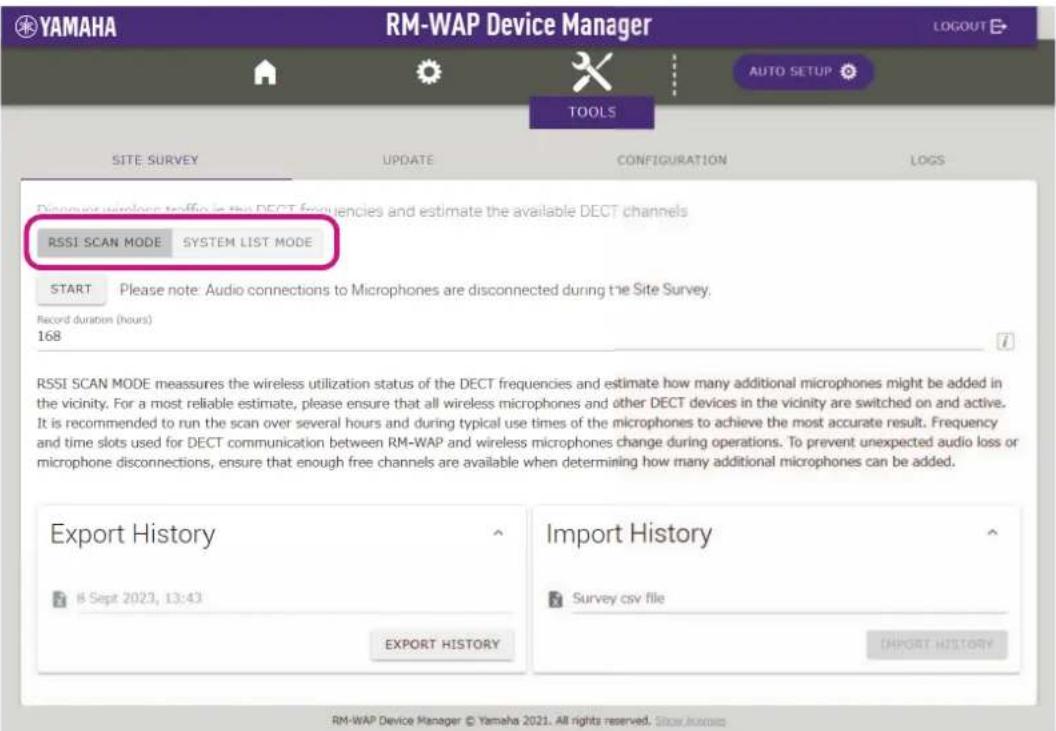Click the Export History heading

(x=133, y=534)
